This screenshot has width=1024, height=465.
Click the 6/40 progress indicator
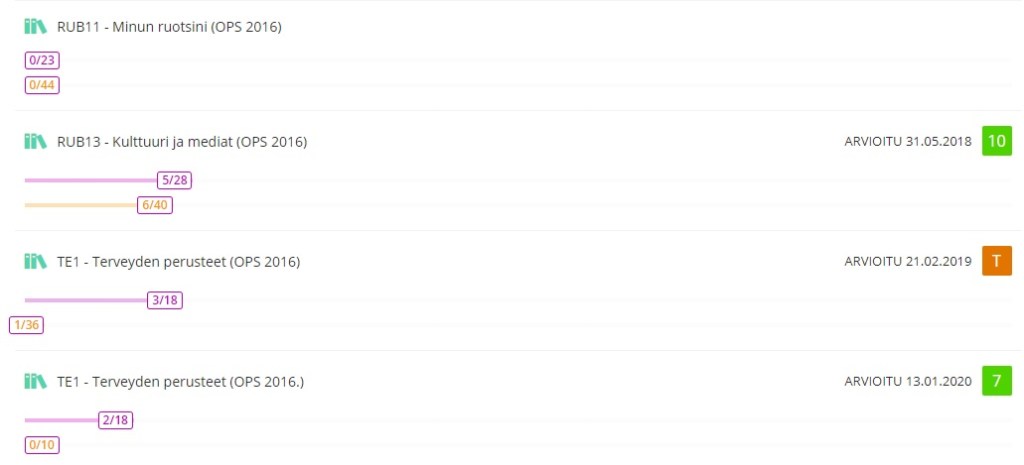pos(154,204)
